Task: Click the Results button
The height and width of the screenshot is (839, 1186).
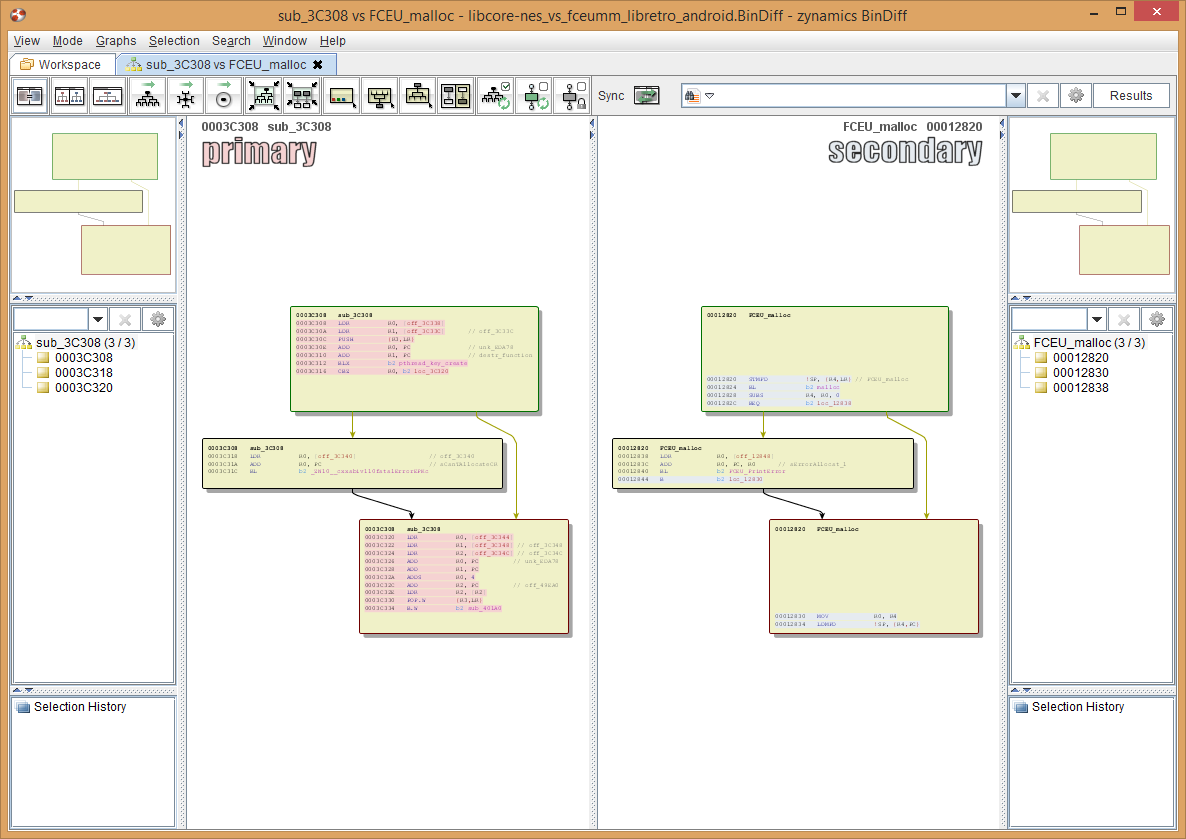Action: 1131,96
